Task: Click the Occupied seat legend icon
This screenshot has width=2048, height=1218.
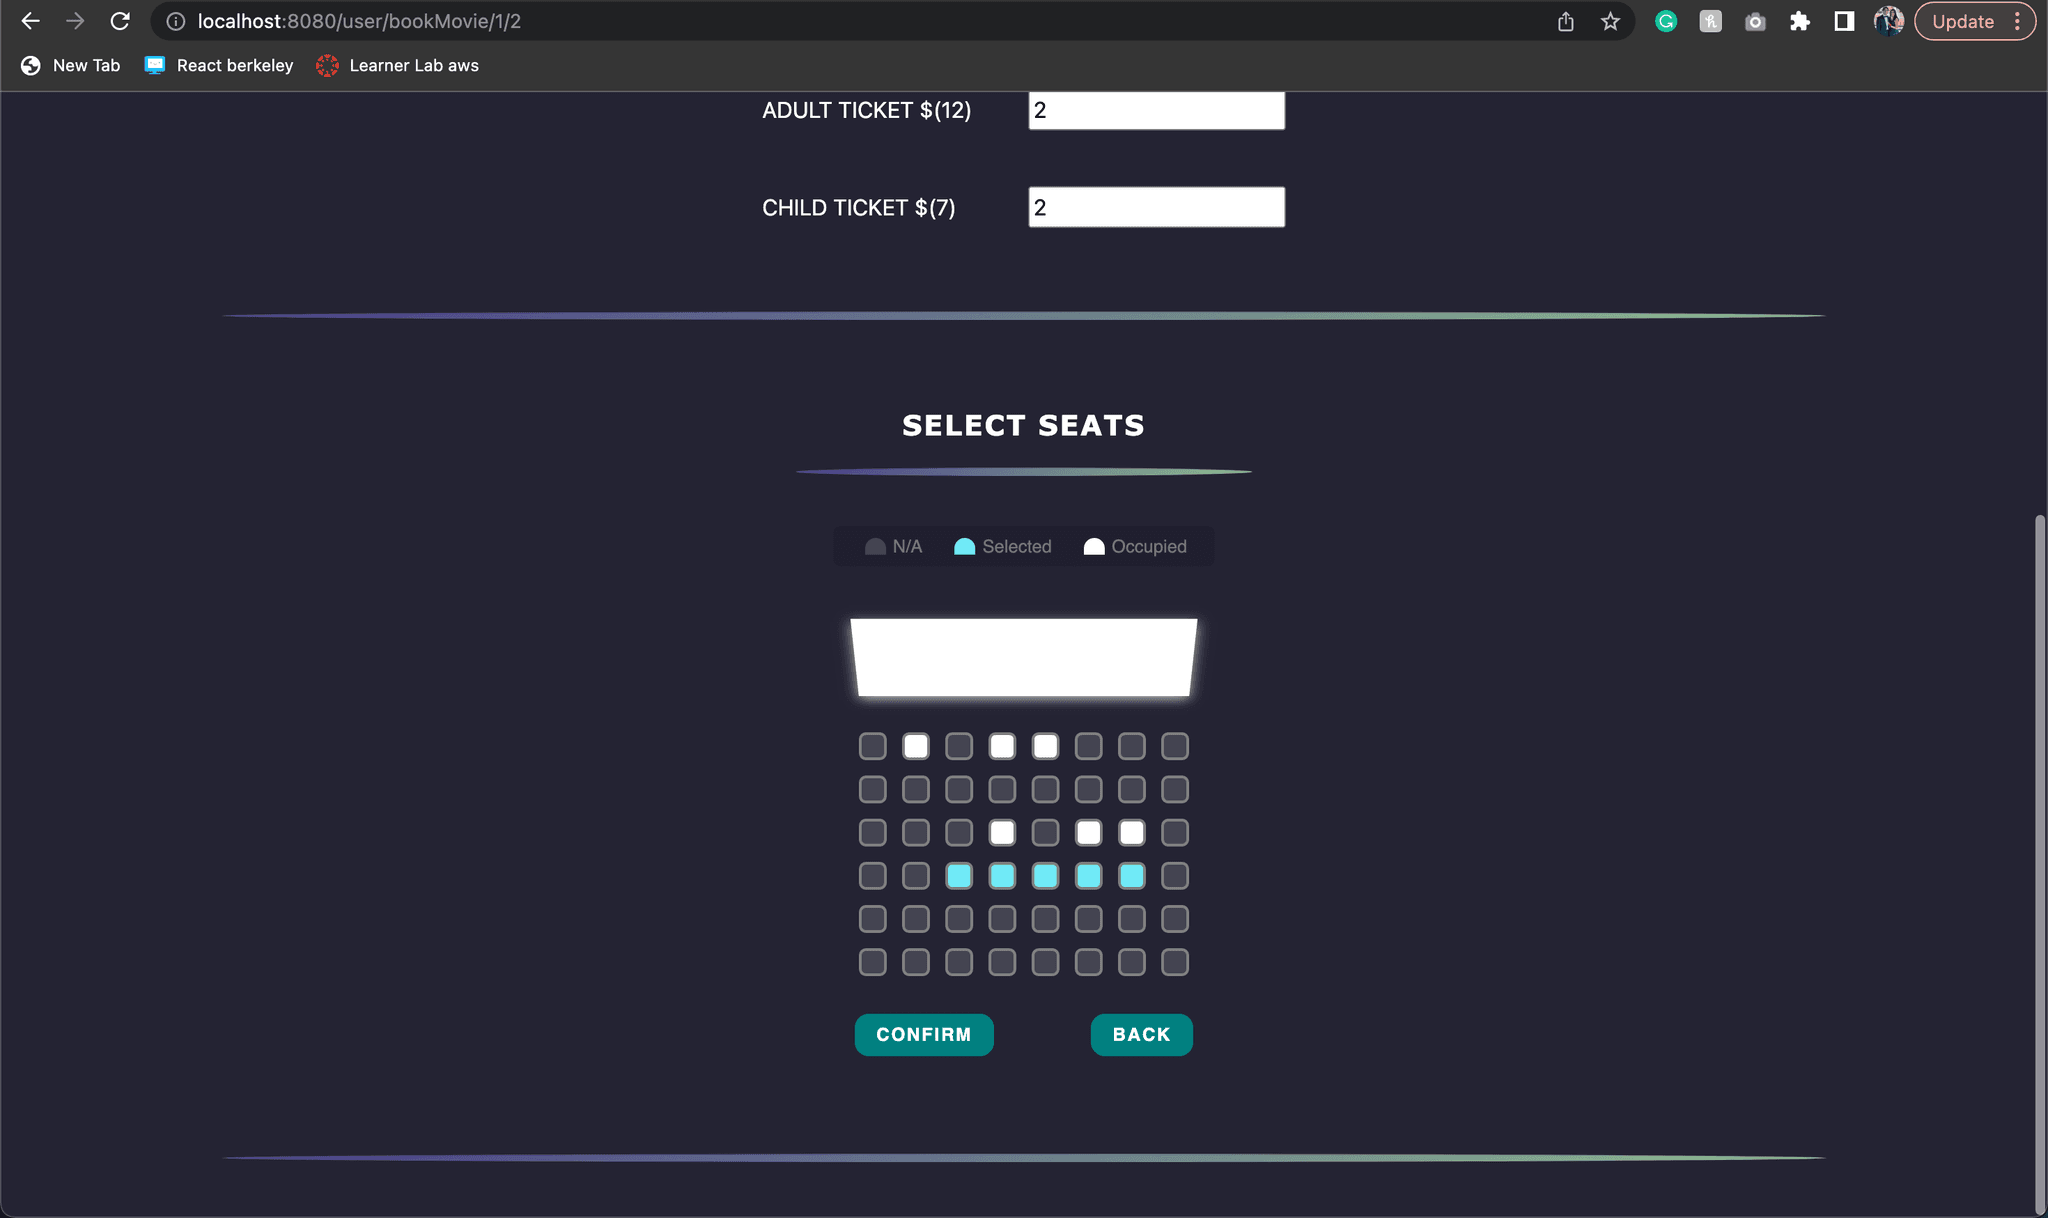Action: tap(1094, 546)
